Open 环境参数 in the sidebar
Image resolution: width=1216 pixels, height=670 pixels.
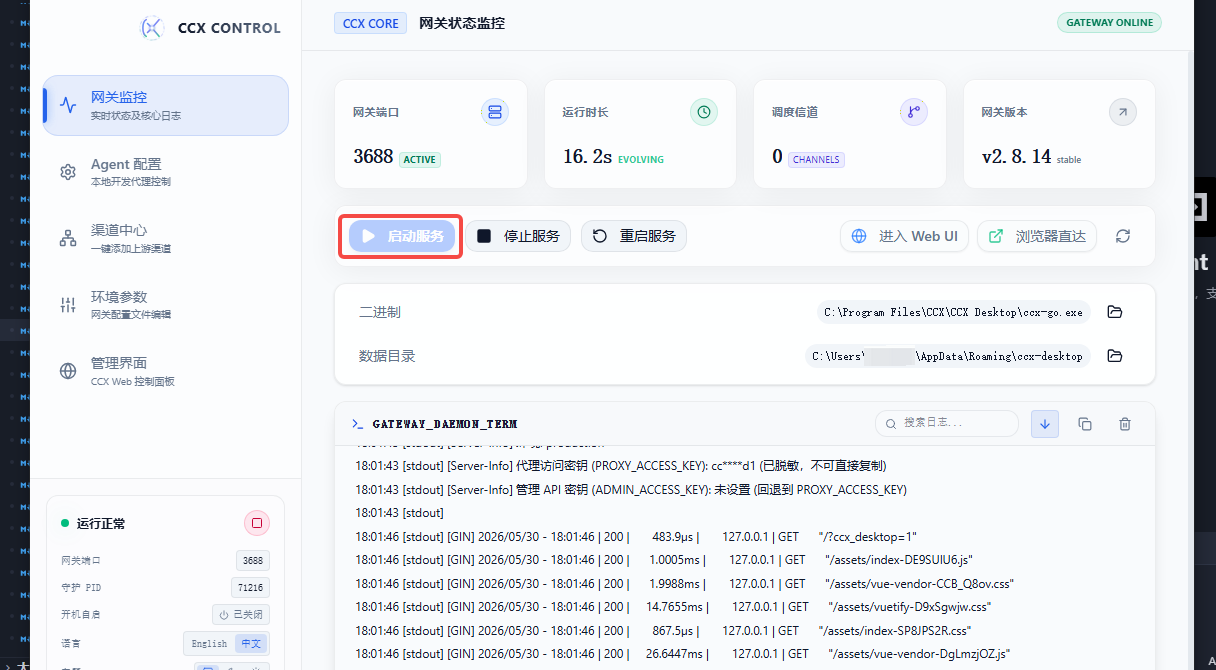point(166,304)
